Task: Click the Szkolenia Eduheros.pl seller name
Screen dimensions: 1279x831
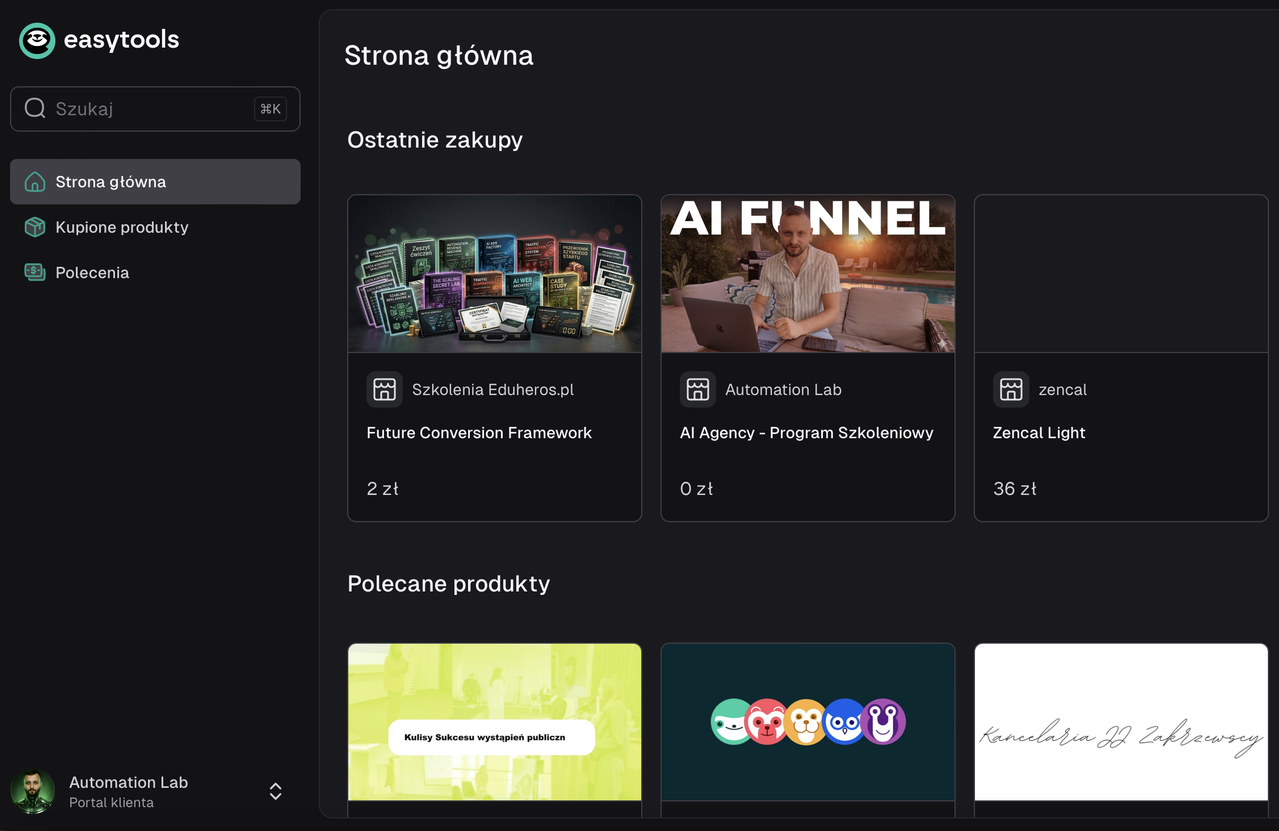Action: (x=493, y=390)
